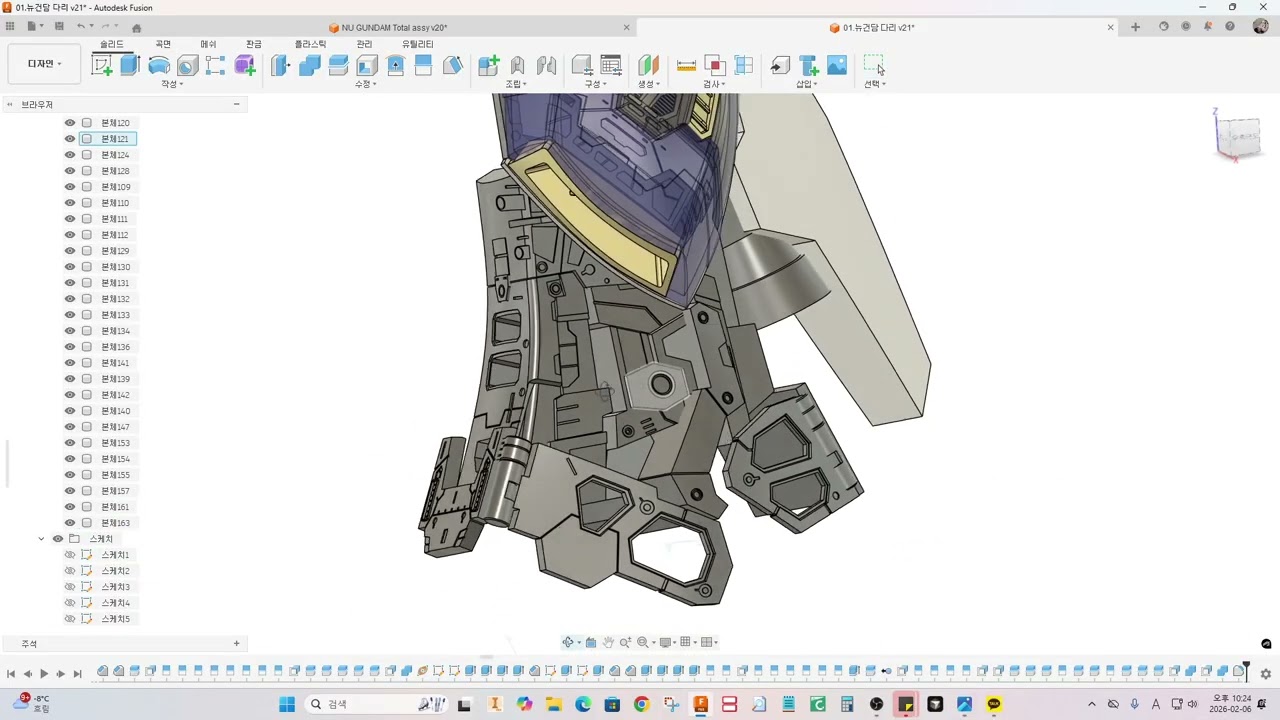Open the 판금 tab
This screenshot has height=720, width=1280.
coord(254,44)
